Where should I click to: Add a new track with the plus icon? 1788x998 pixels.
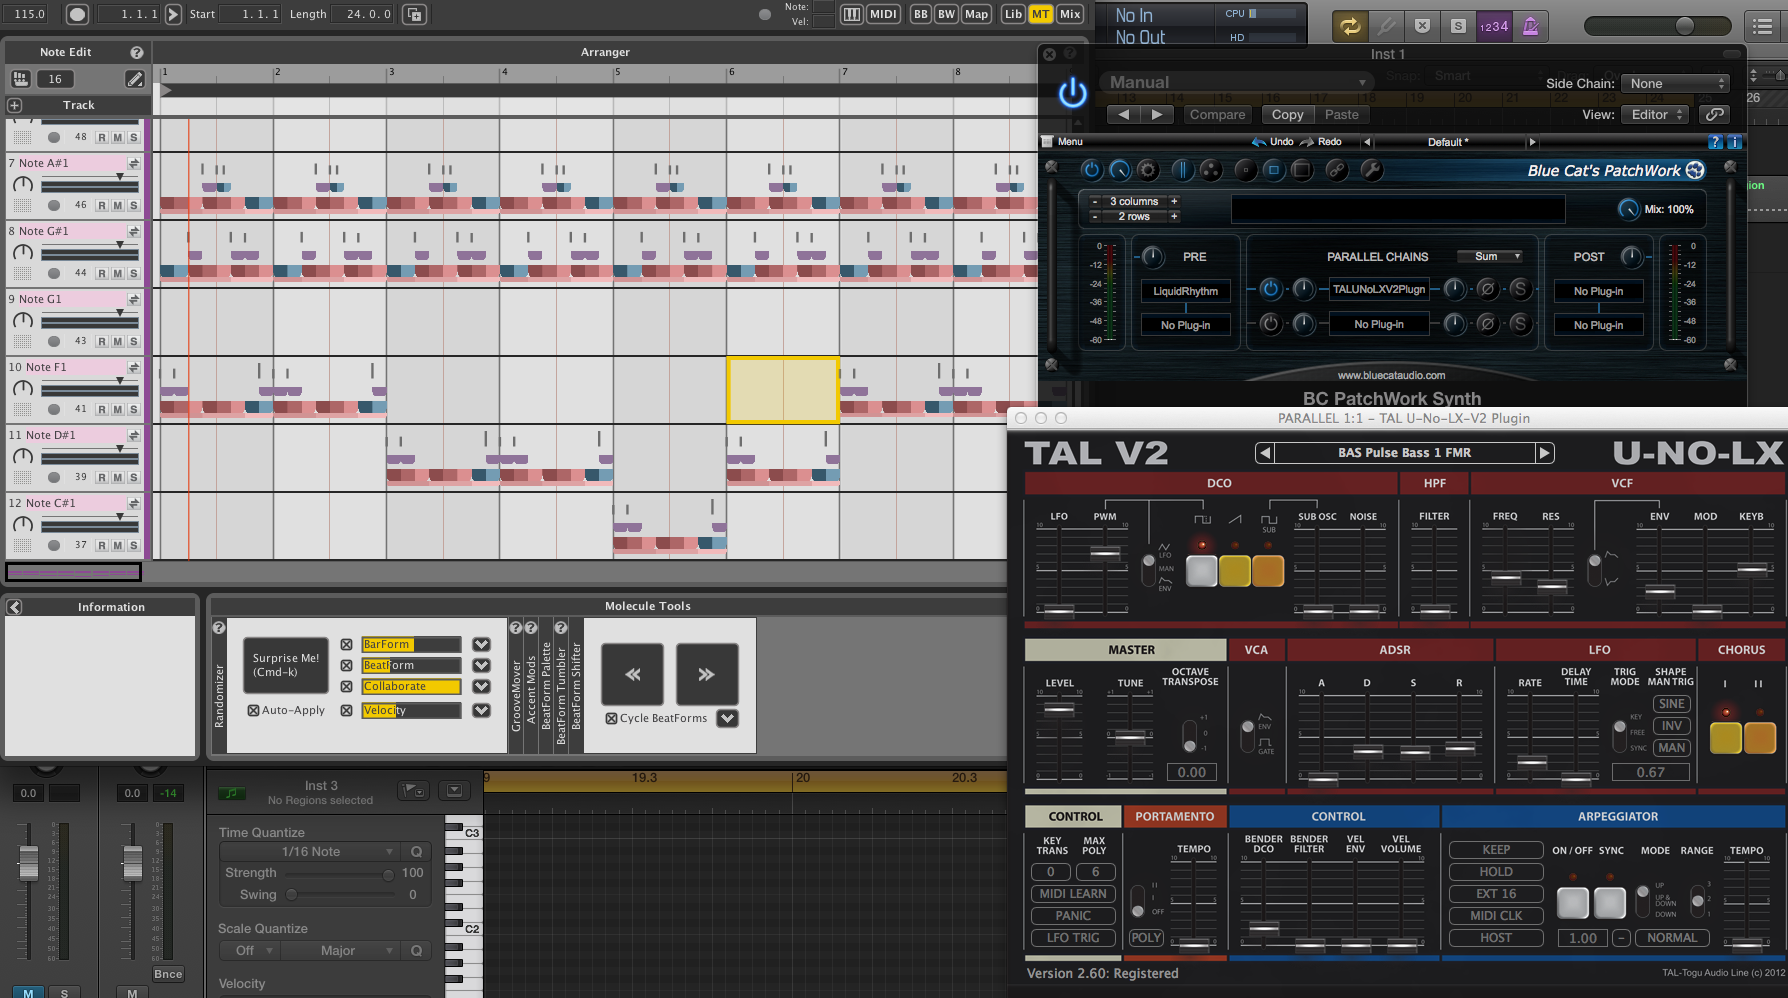pos(14,105)
